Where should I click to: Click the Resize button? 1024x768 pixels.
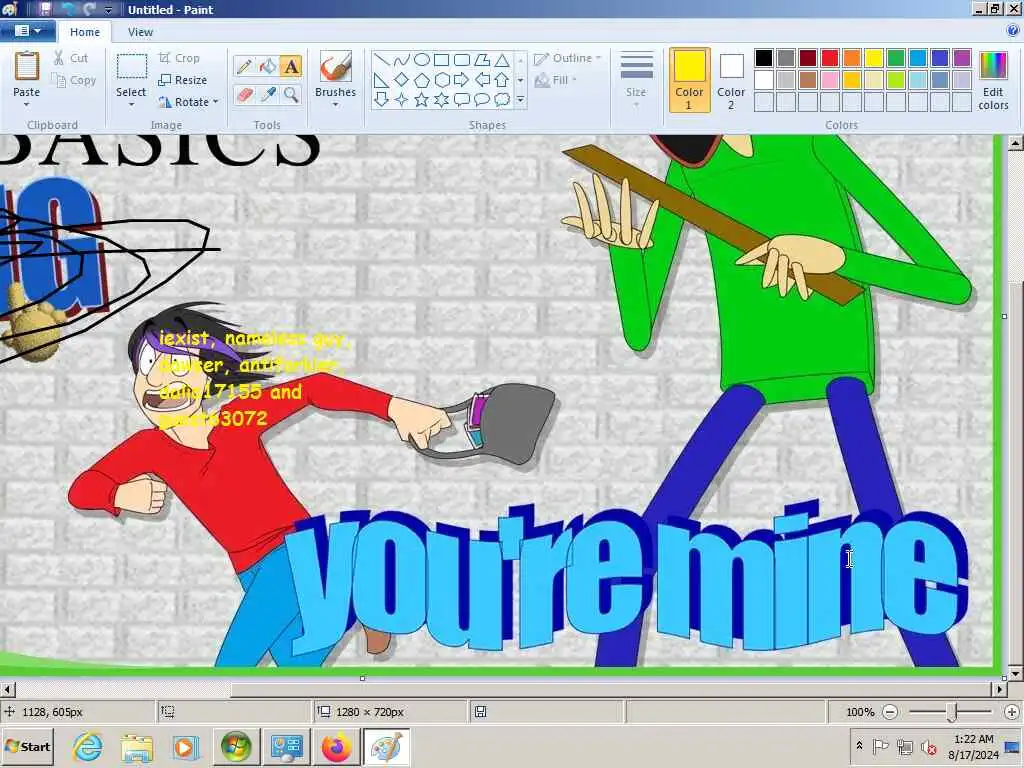coord(183,80)
